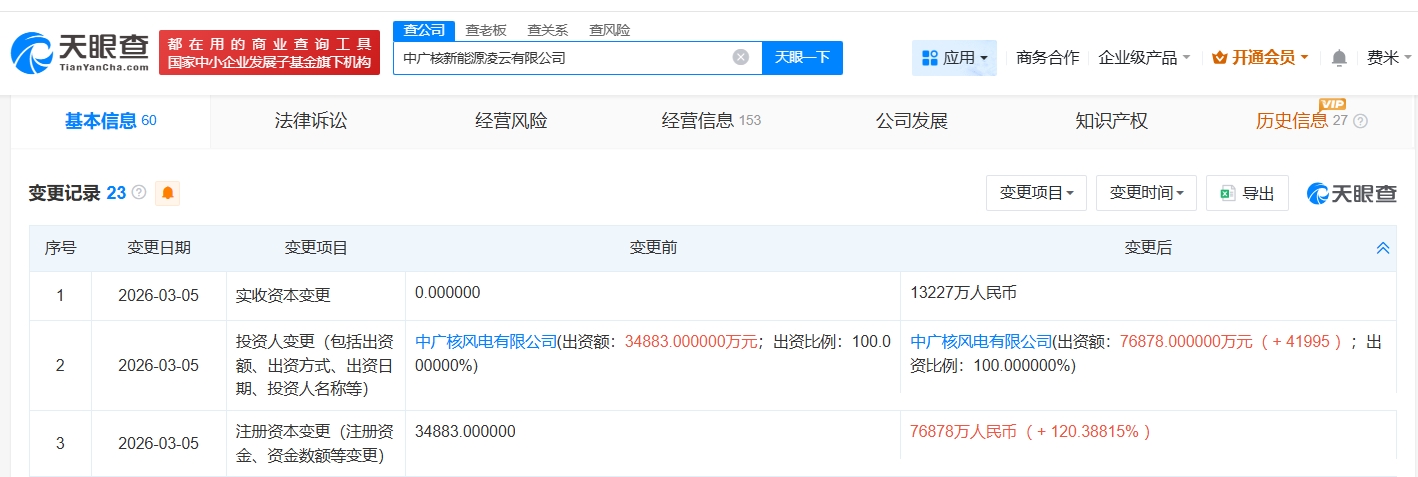Click the orange alert bell beside 变更记录
Image resolution: width=1418 pixels, height=477 pixels.
click(167, 193)
